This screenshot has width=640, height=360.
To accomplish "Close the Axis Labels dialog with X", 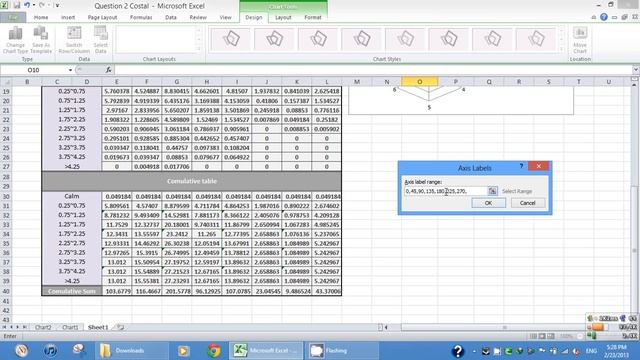I will 538,166.
